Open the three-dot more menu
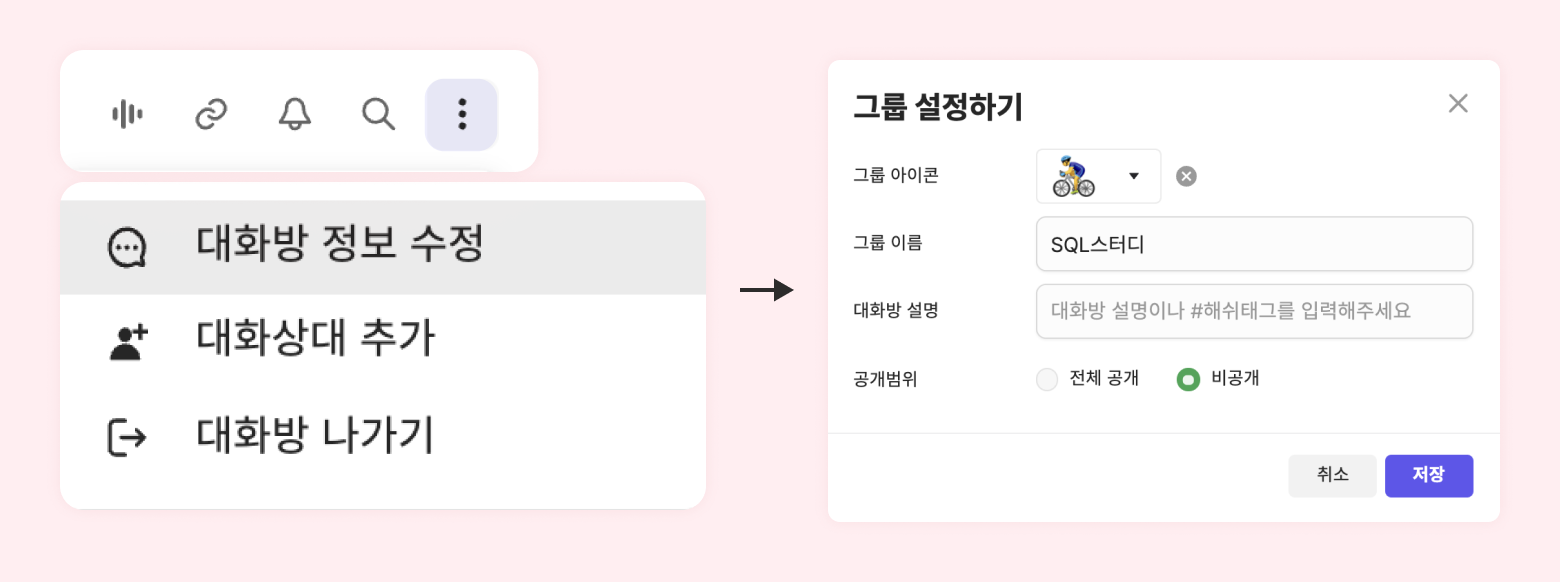The image size is (1560, 582). coord(462,115)
